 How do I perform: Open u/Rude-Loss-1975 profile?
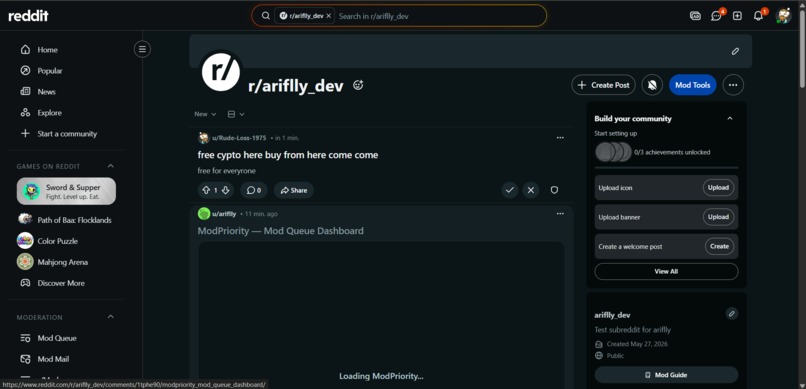click(239, 138)
